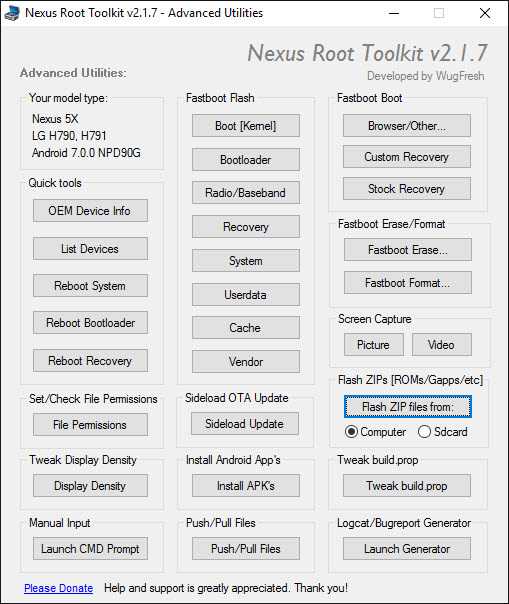The height and width of the screenshot is (604, 509).
Task: Boot a Custom Recovery via fastboot
Action: 407,157
